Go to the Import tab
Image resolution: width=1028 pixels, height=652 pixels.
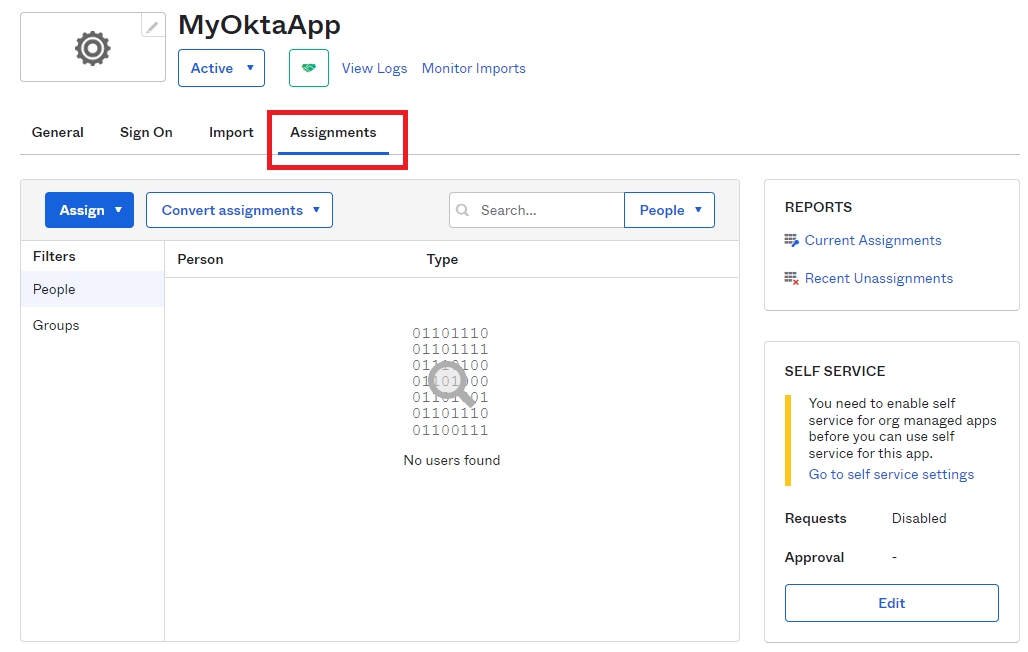click(231, 132)
